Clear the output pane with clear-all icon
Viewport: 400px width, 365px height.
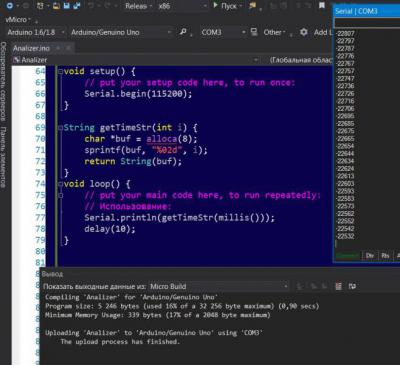point(338,286)
